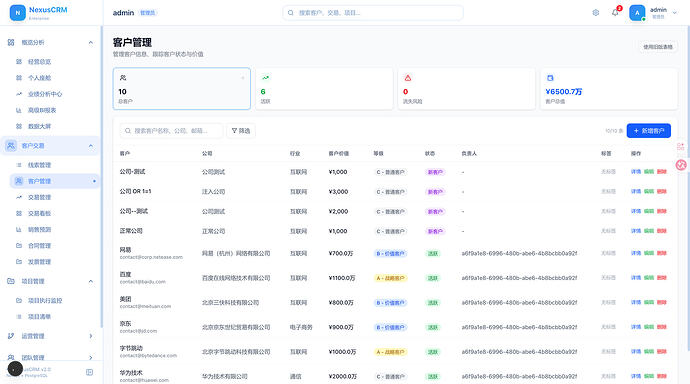Click the 项目清单 list icon
Image resolution: width=690 pixels, height=384 pixels.
click(19, 317)
